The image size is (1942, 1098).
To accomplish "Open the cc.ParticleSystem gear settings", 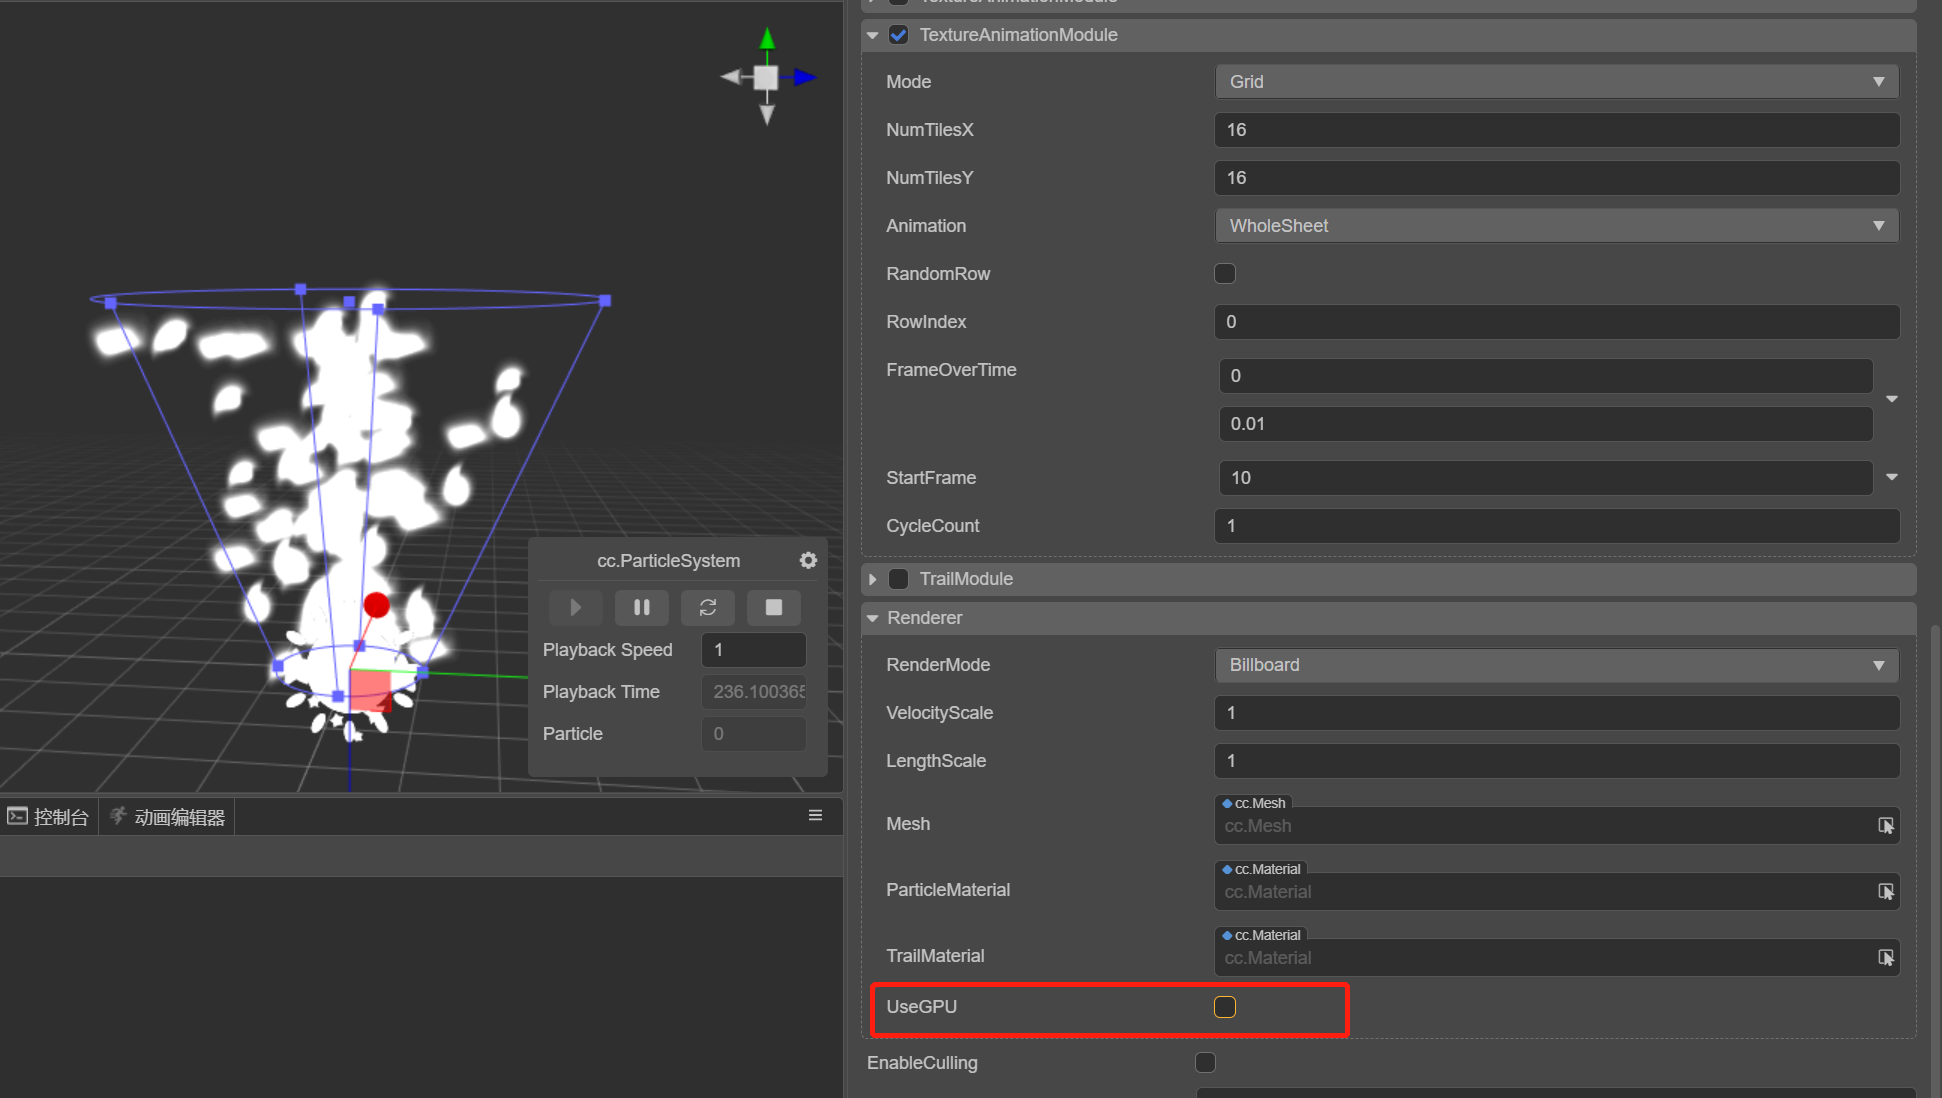I will (x=808, y=560).
